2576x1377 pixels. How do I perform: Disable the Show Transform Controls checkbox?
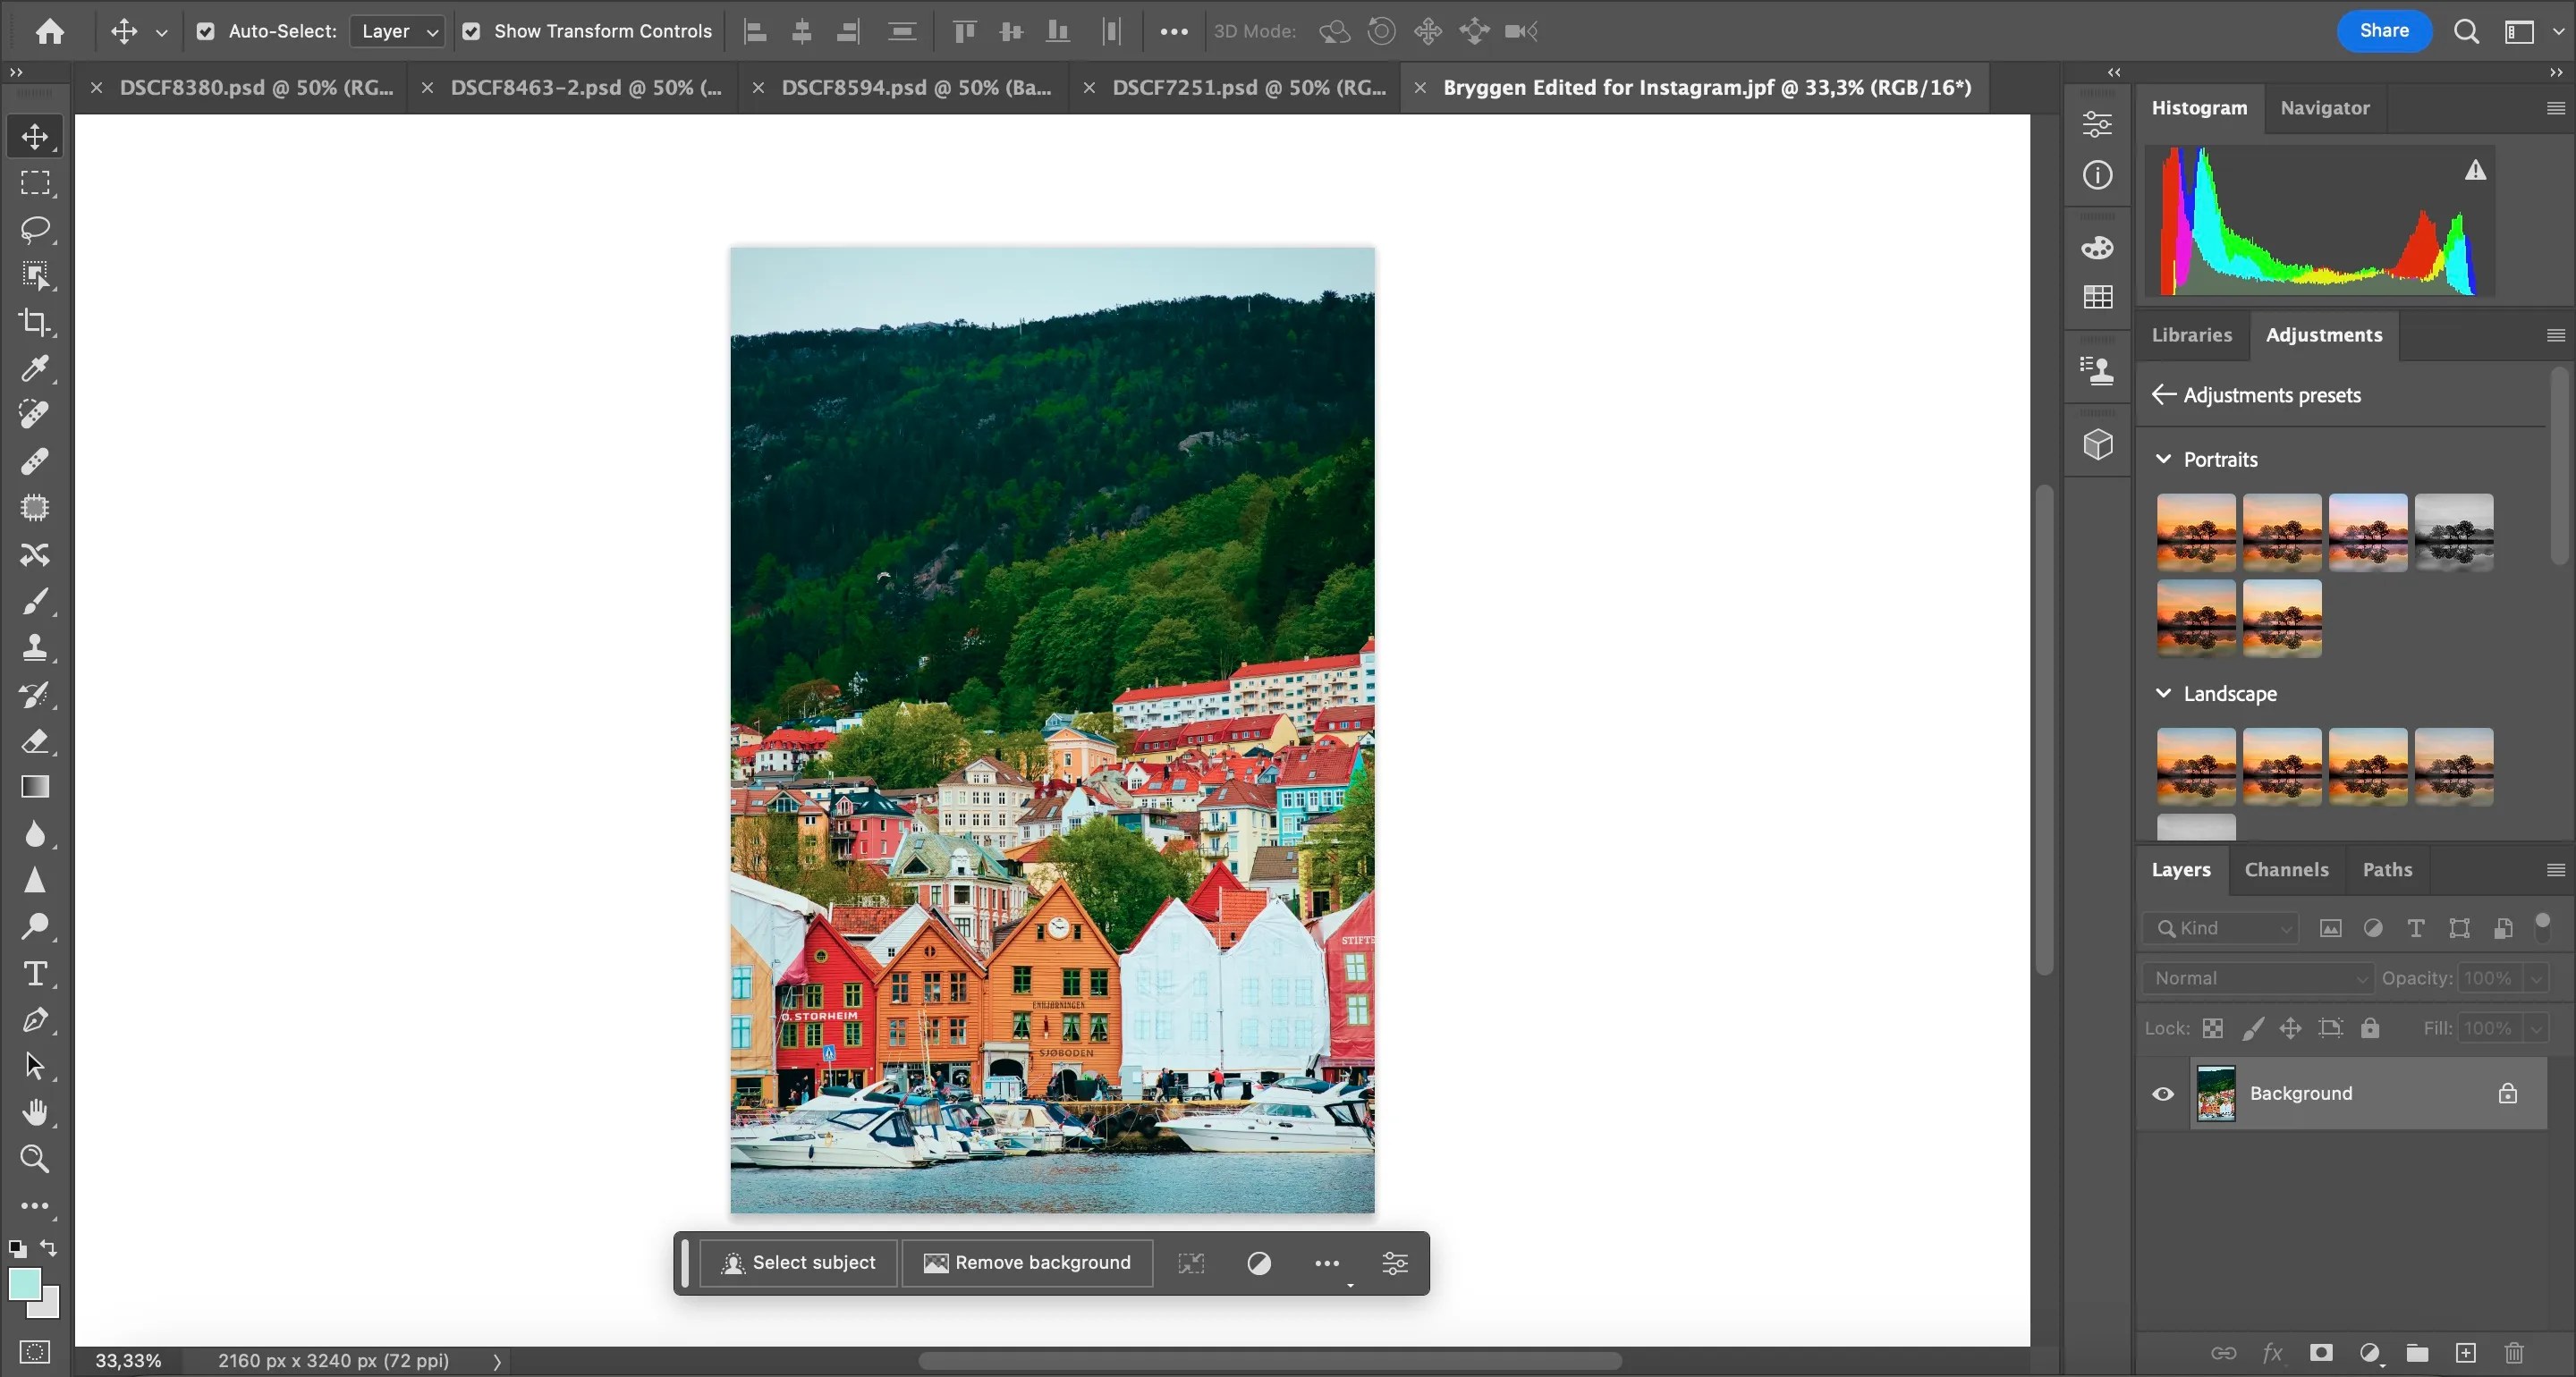[472, 31]
